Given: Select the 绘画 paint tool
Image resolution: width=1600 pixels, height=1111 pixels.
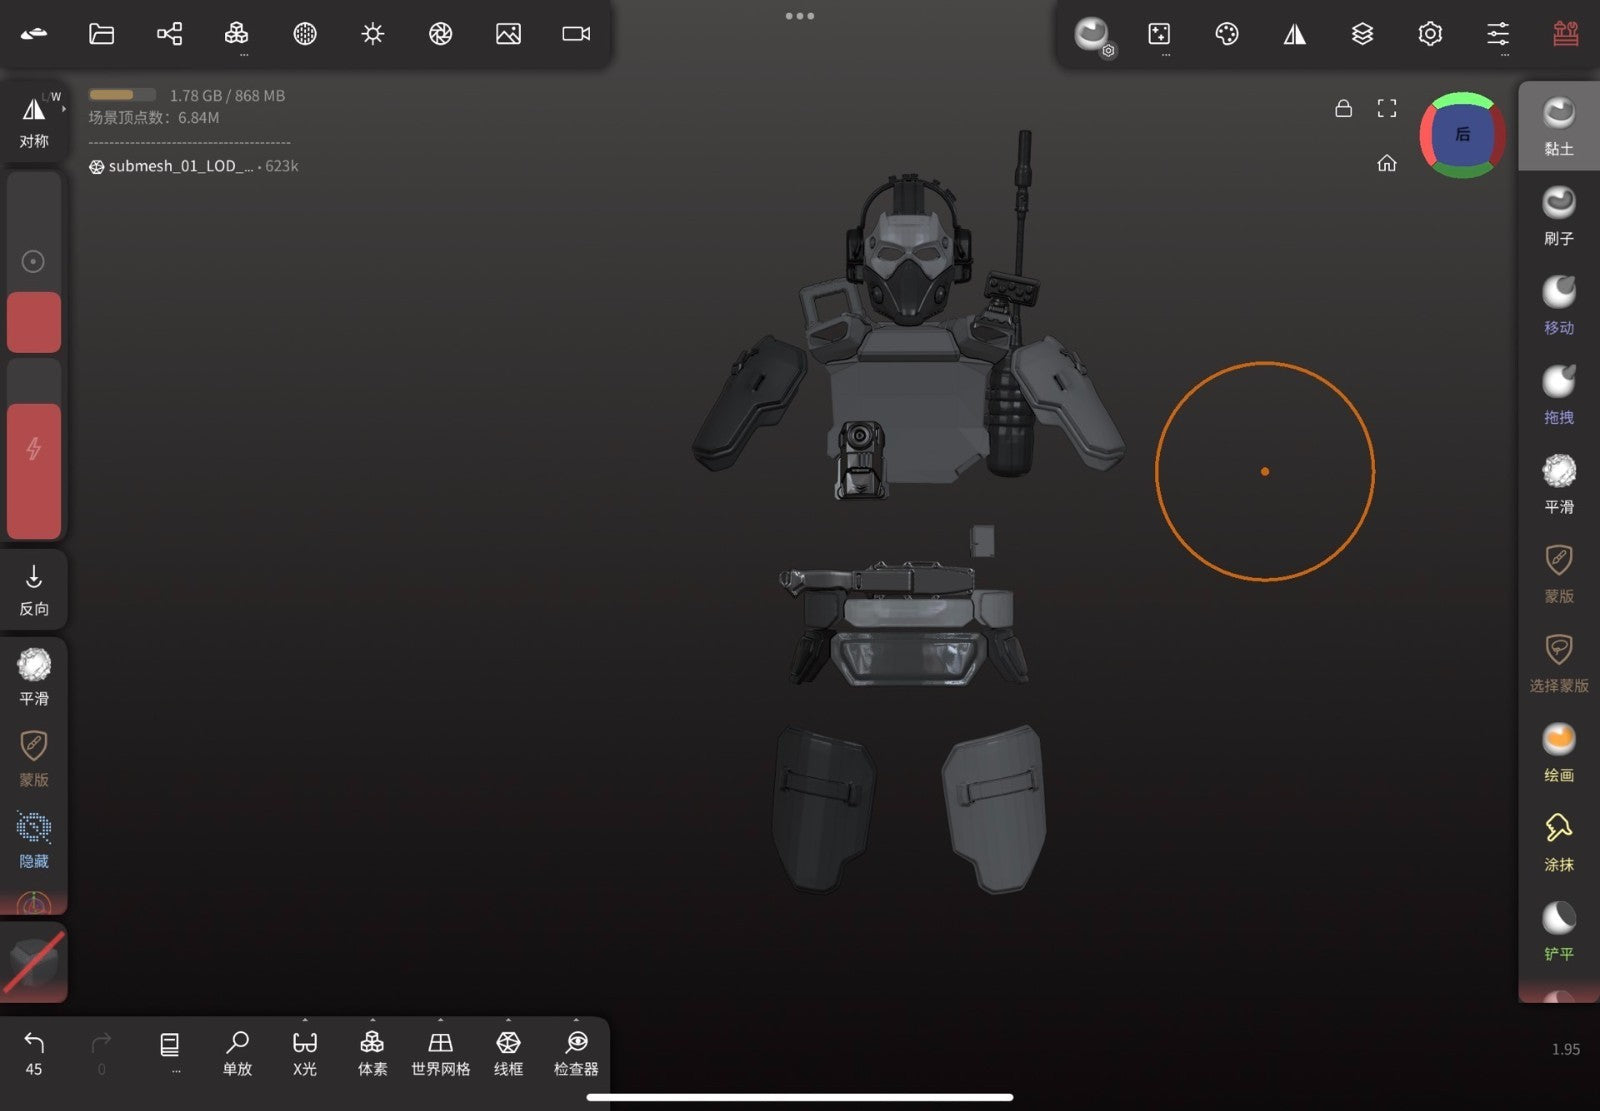Looking at the screenshot, I should coord(1558,752).
